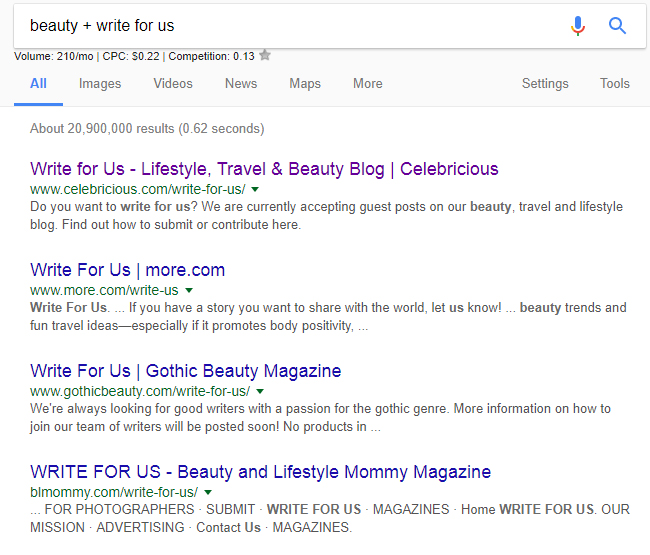
Task: Click the www.celebricious.com/write-for-us/ URL text
Action: (x=138, y=189)
